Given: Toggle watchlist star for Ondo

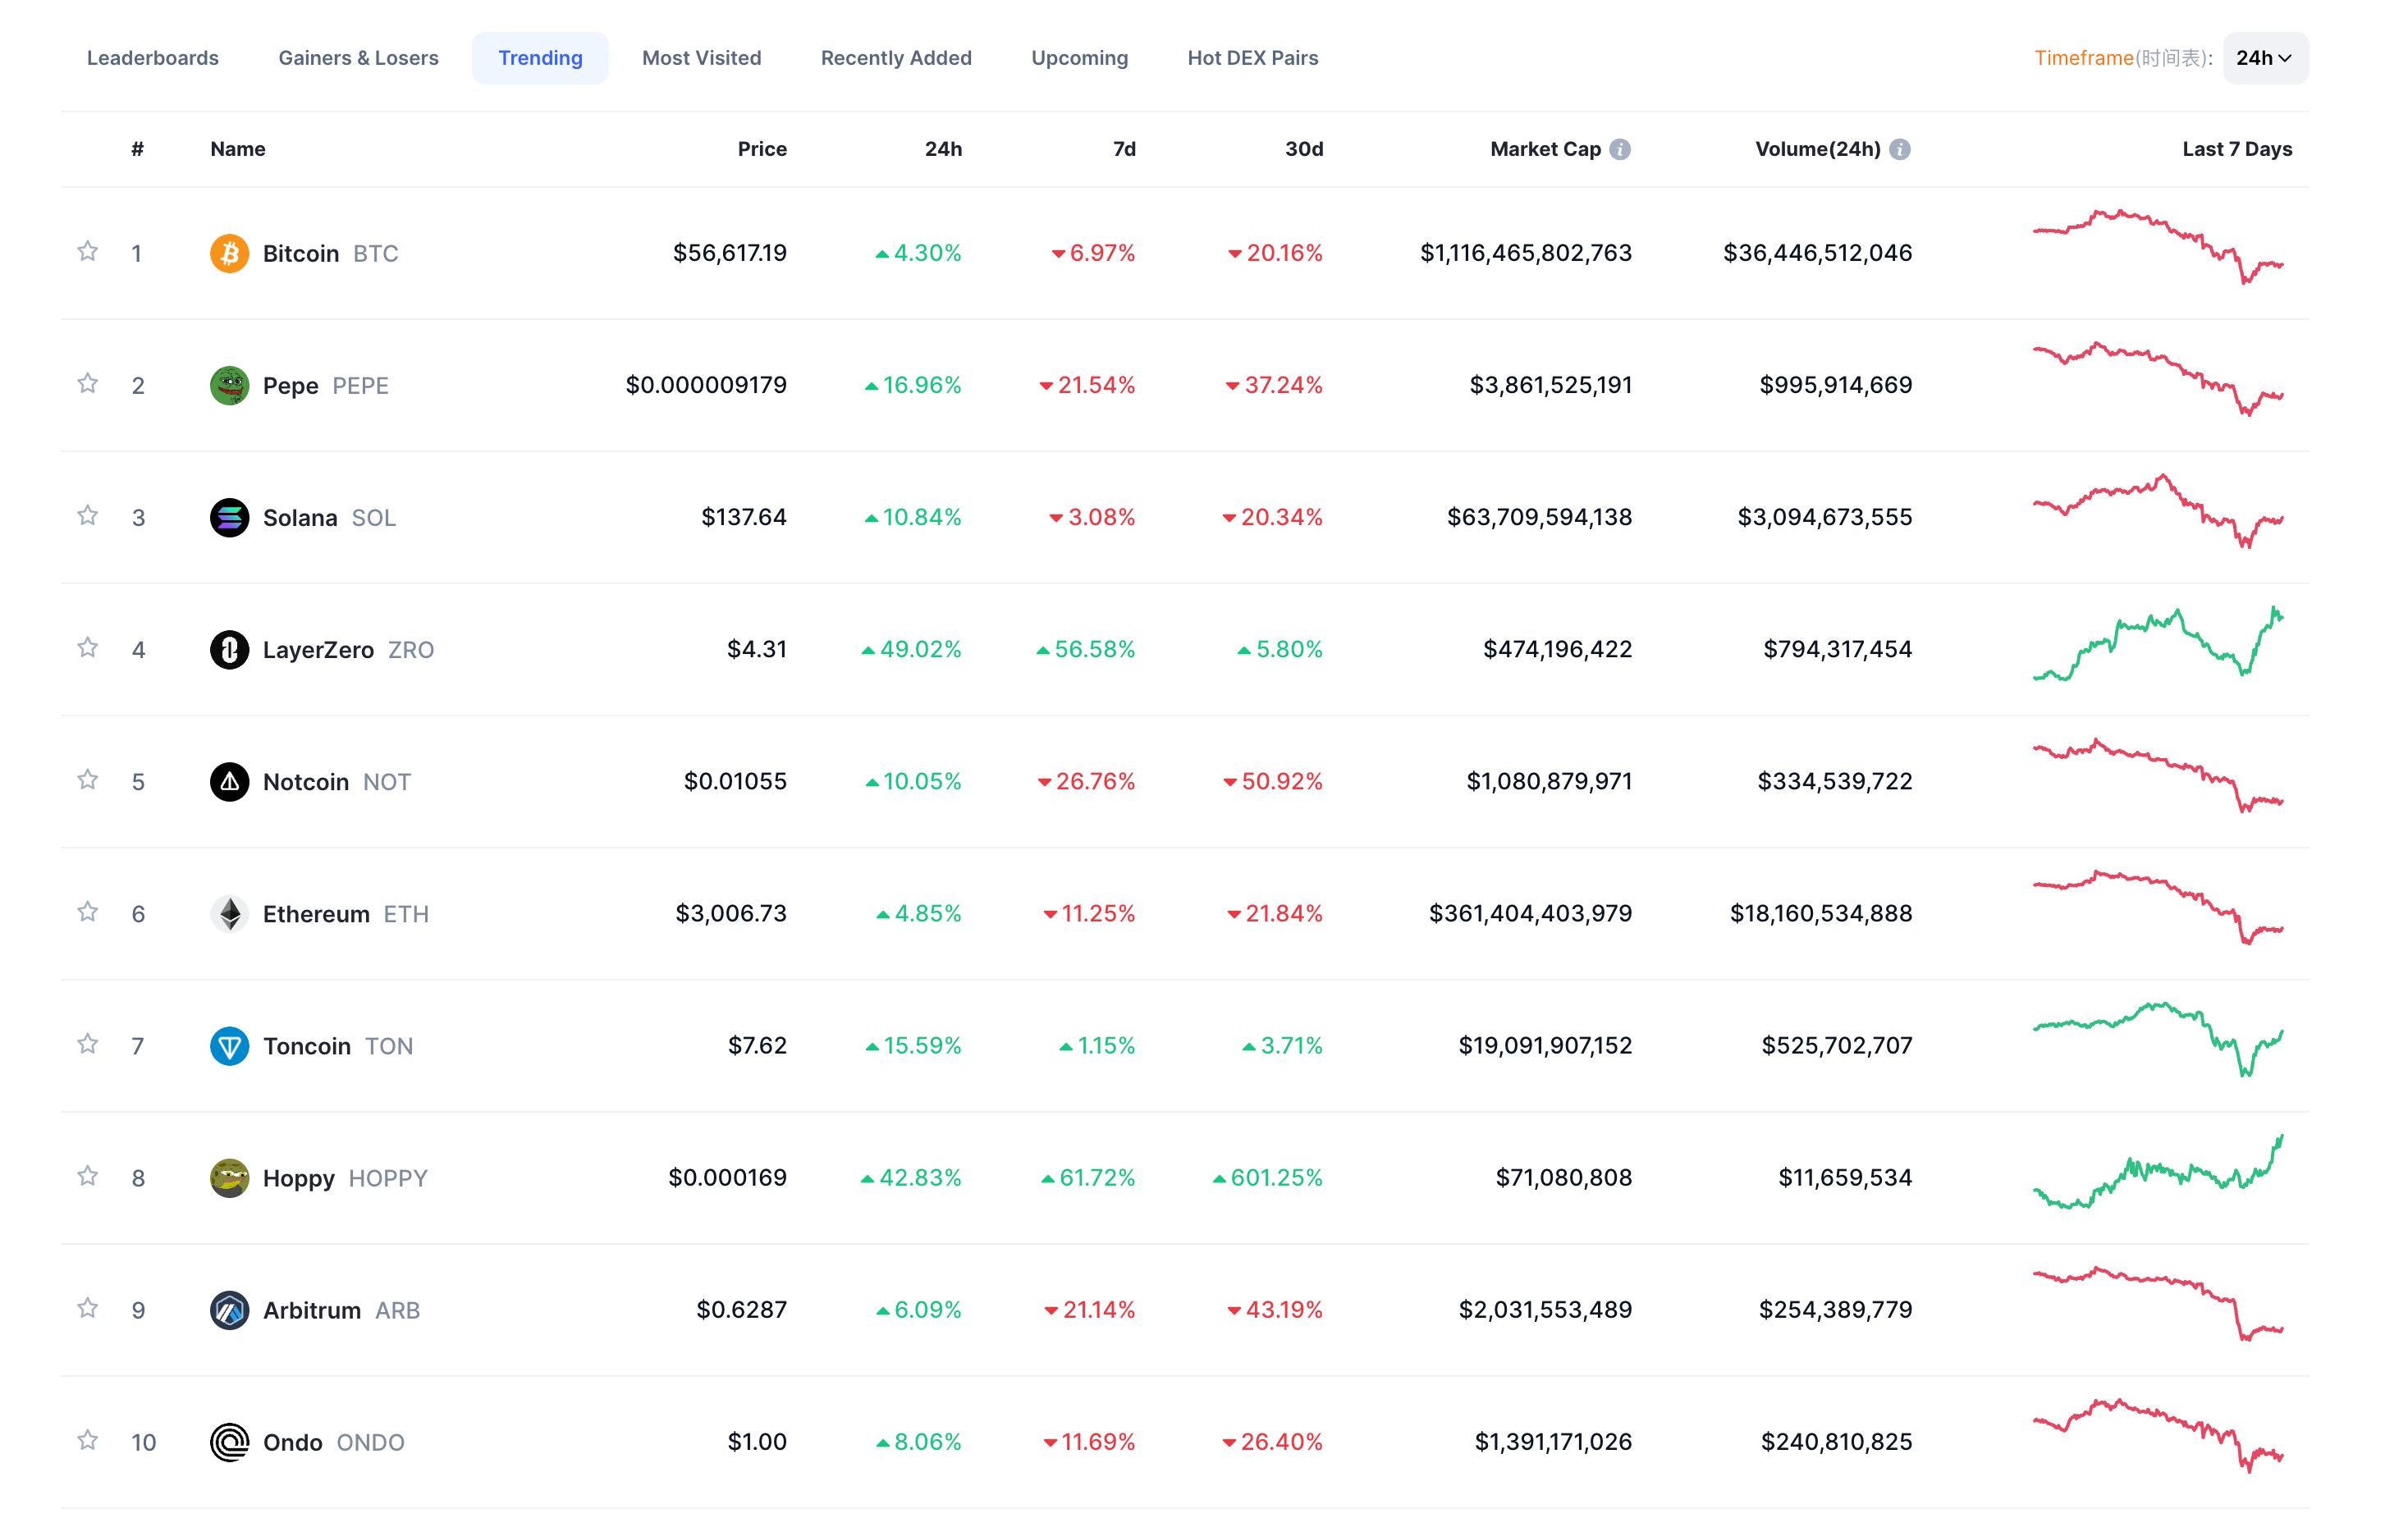Looking at the screenshot, I should click(88, 1439).
